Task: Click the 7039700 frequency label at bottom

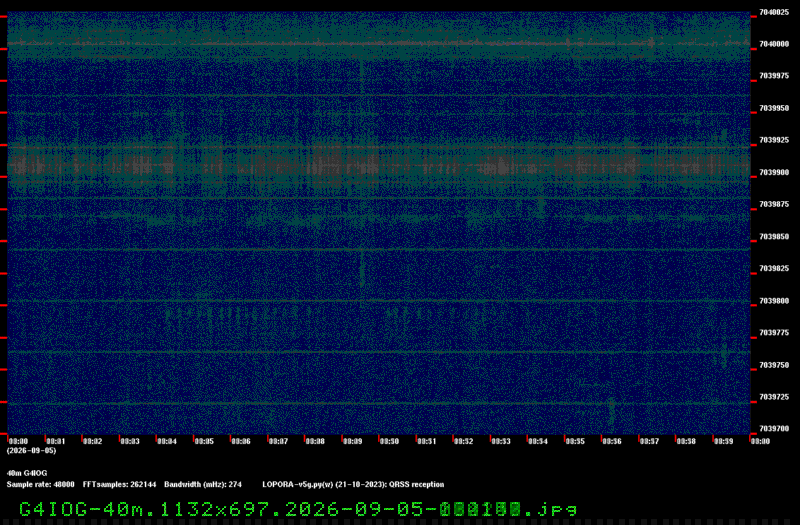Action: coord(773,429)
